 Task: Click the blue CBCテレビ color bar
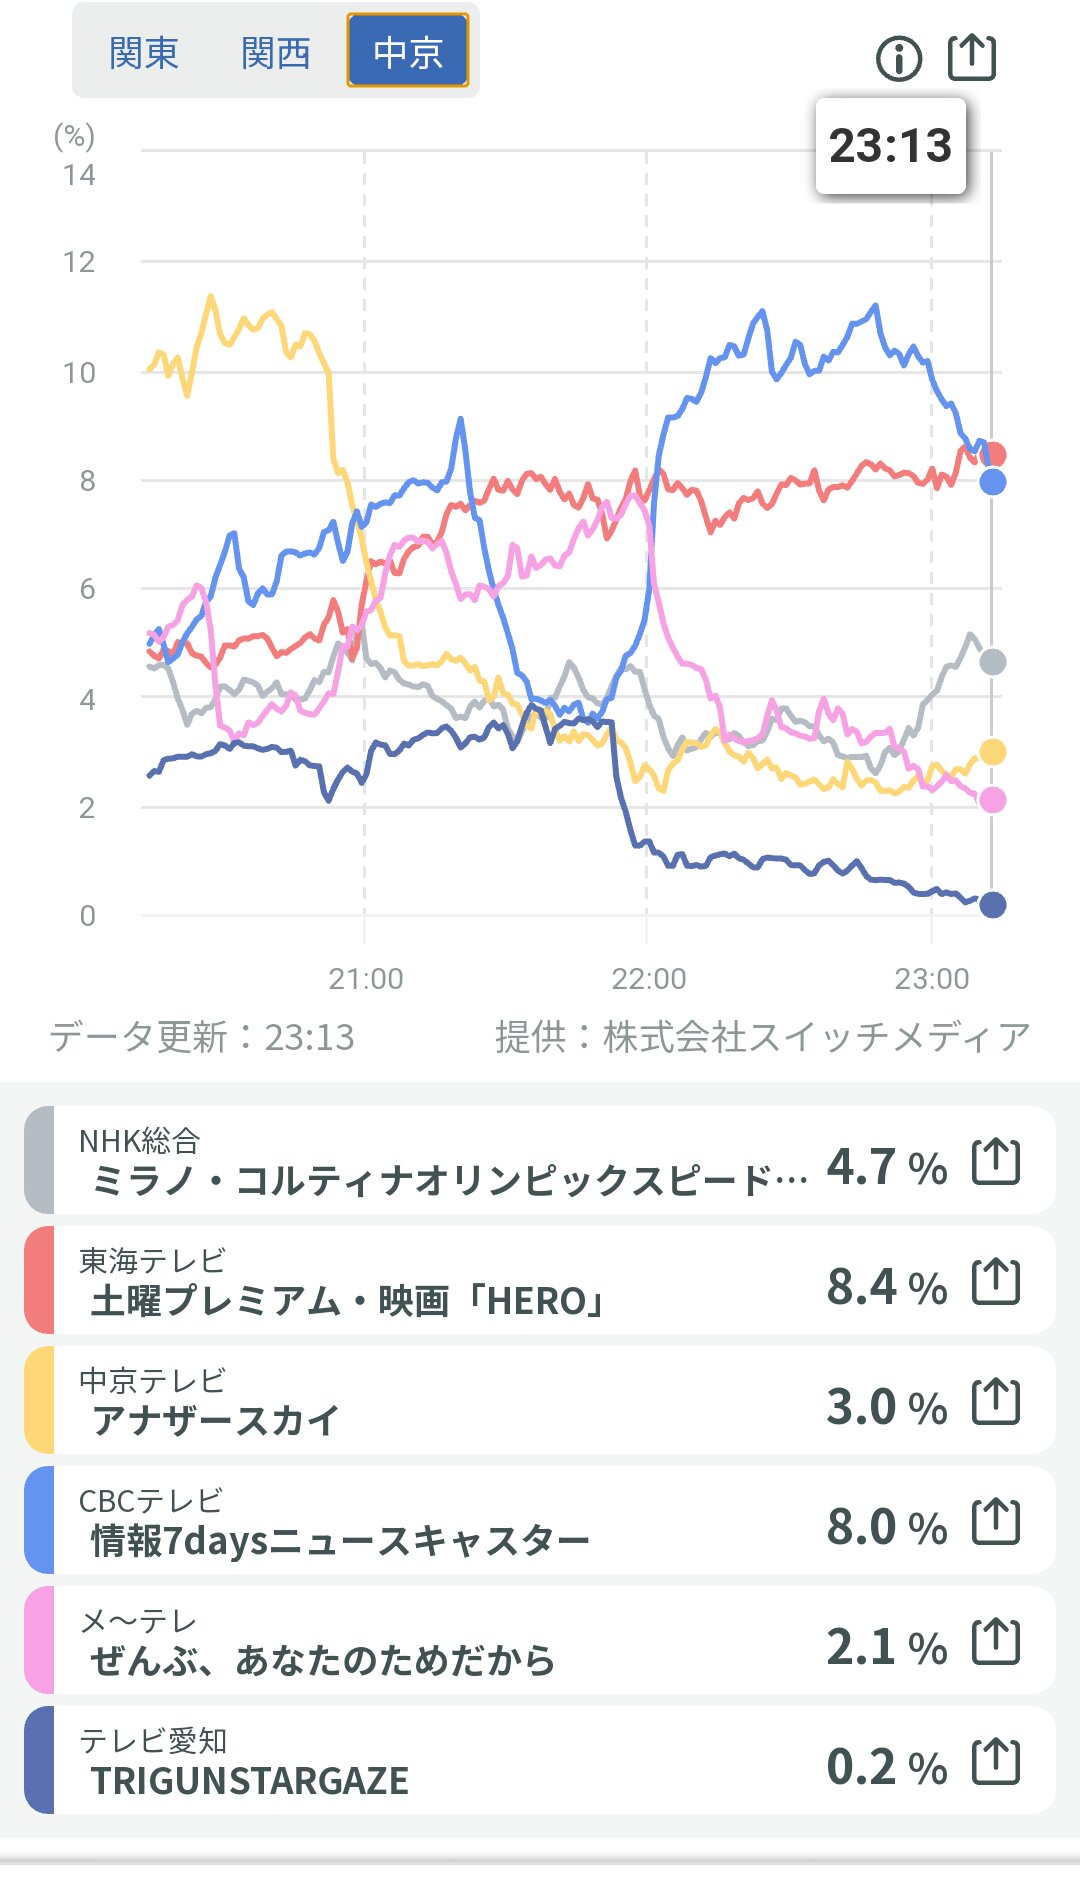point(39,1520)
